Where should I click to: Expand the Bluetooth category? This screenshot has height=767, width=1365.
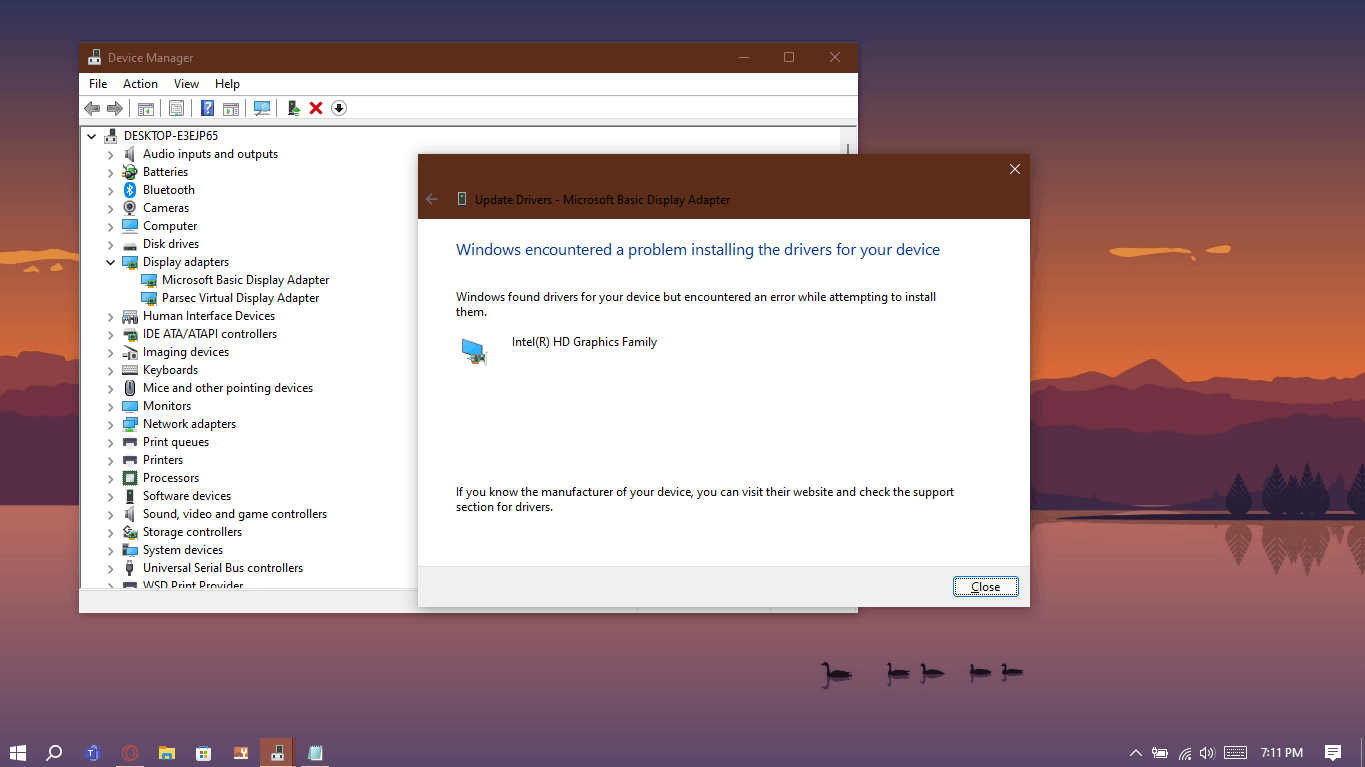tap(111, 190)
